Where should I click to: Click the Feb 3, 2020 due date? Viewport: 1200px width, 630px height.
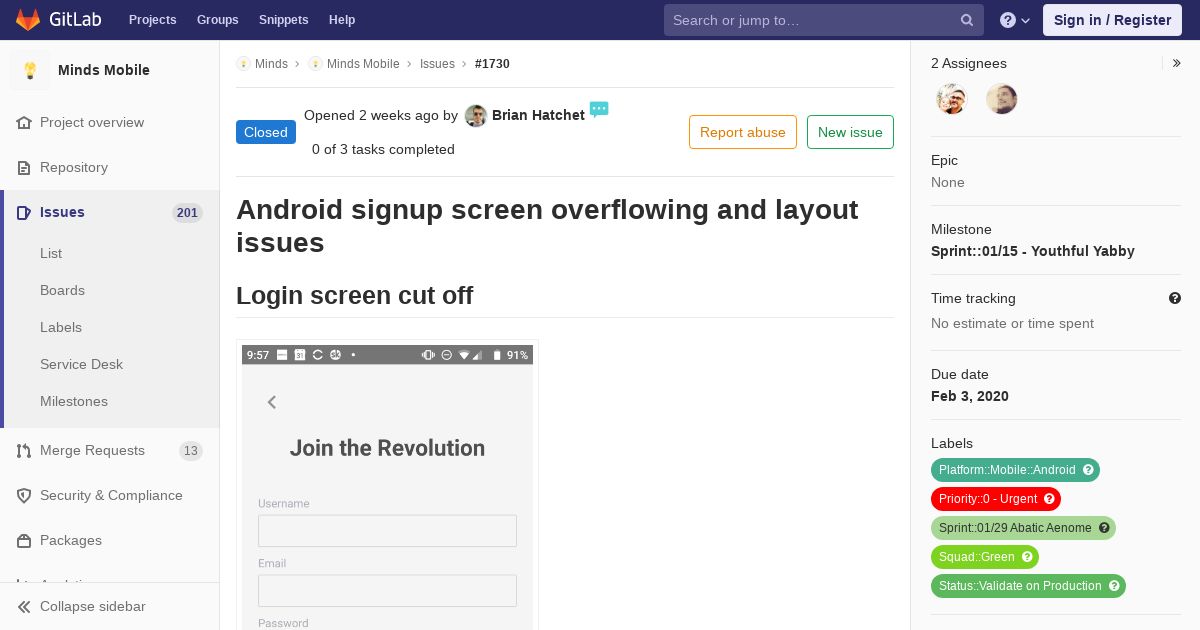(970, 396)
